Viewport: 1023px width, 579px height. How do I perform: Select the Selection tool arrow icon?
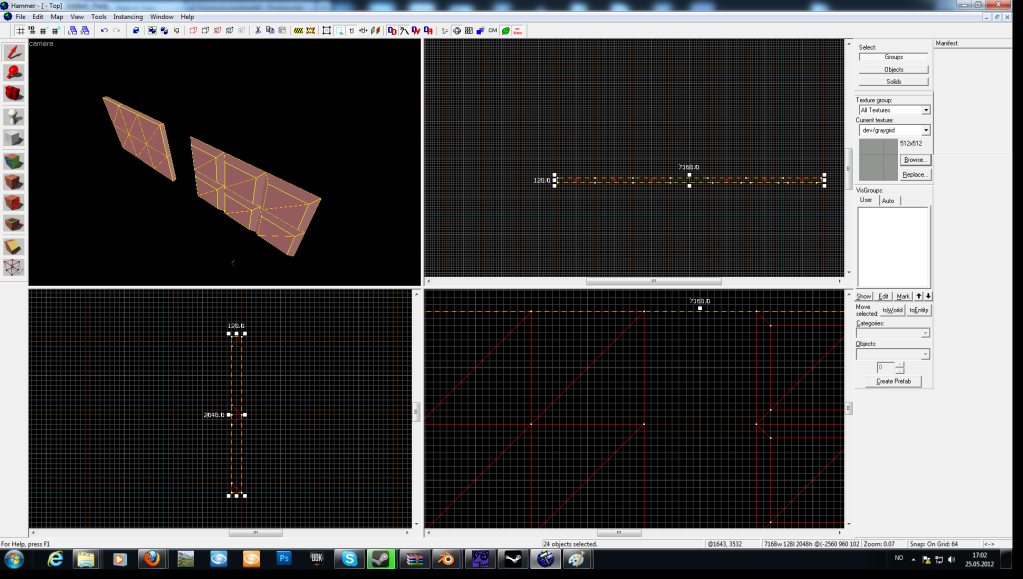pyautogui.click(x=14, y=51)
